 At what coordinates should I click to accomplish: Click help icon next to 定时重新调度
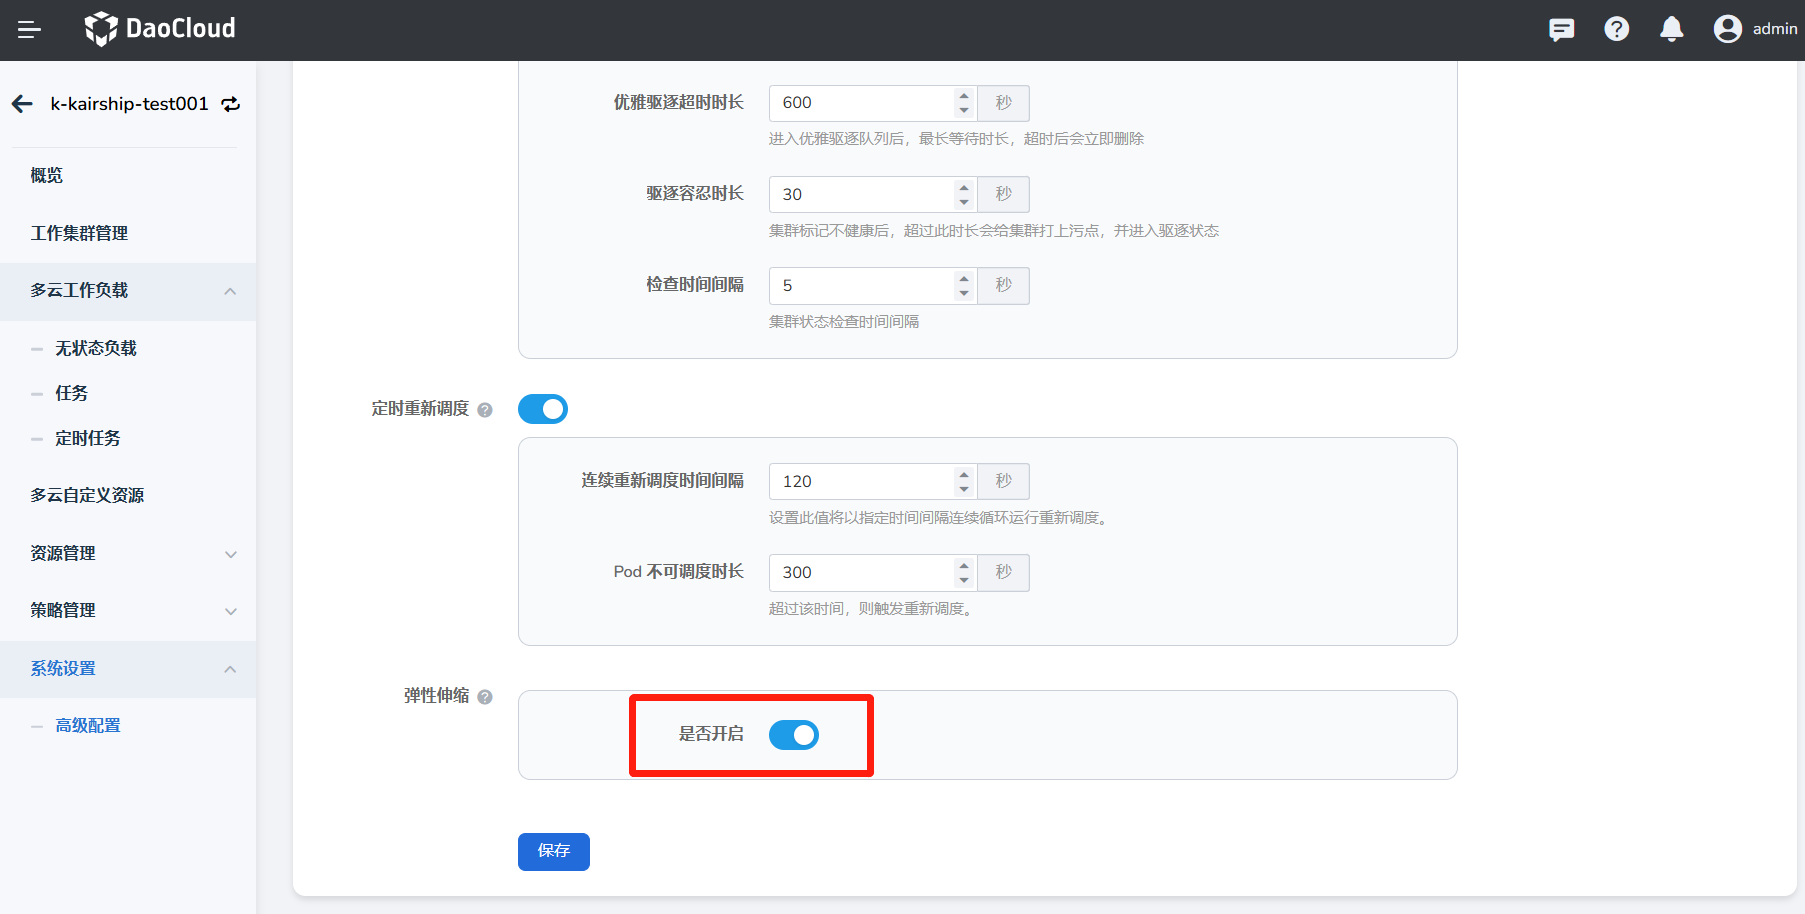click(x=485, y=410)
